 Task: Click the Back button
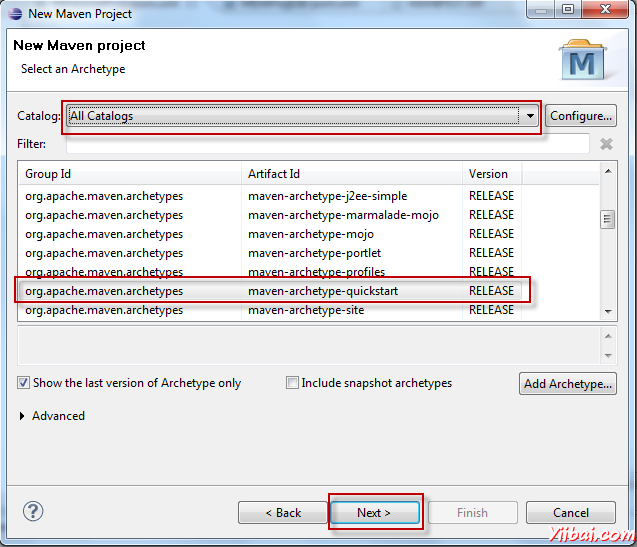pos(283,513)
